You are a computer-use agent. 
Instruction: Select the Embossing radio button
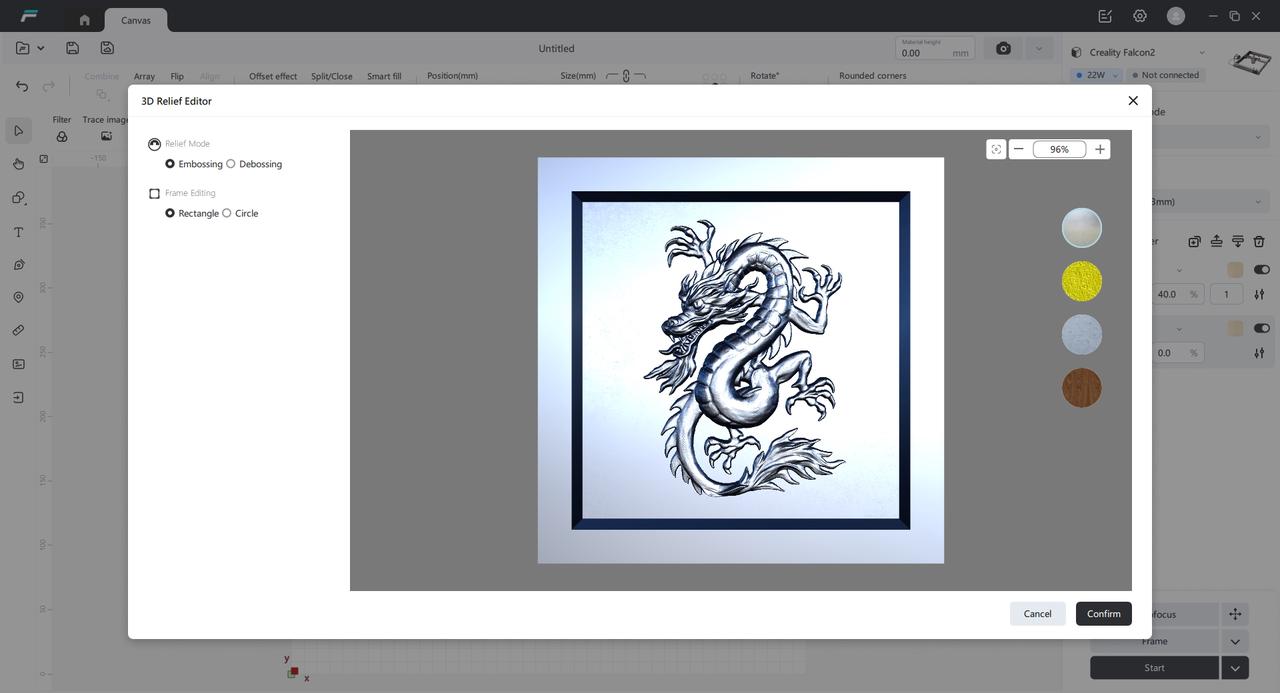click(170, 164)
